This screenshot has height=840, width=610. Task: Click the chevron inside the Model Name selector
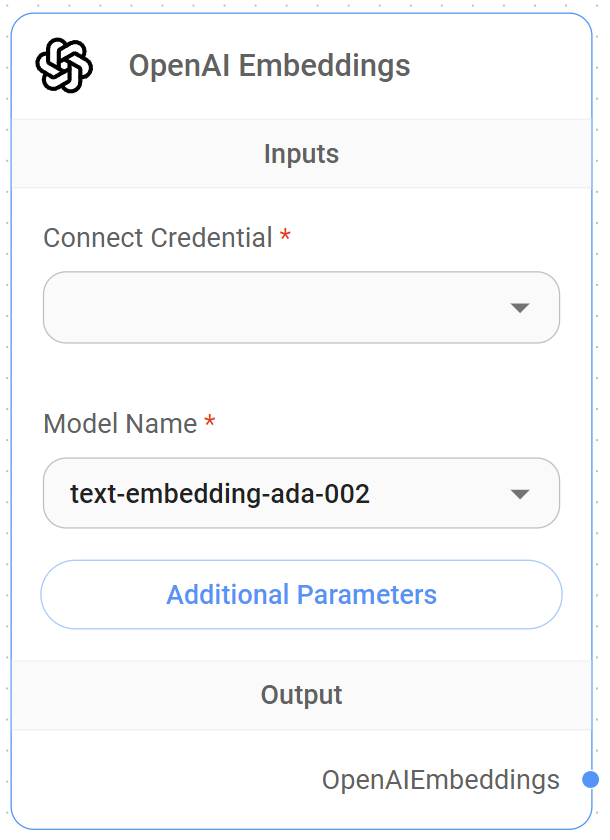pos(521,492)
